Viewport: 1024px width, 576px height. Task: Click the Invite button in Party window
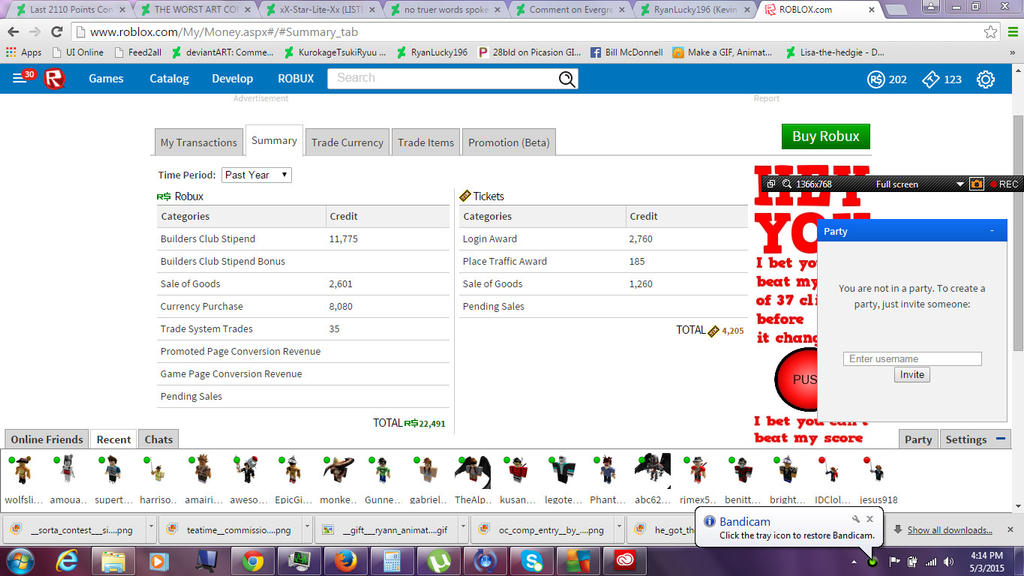912,375
